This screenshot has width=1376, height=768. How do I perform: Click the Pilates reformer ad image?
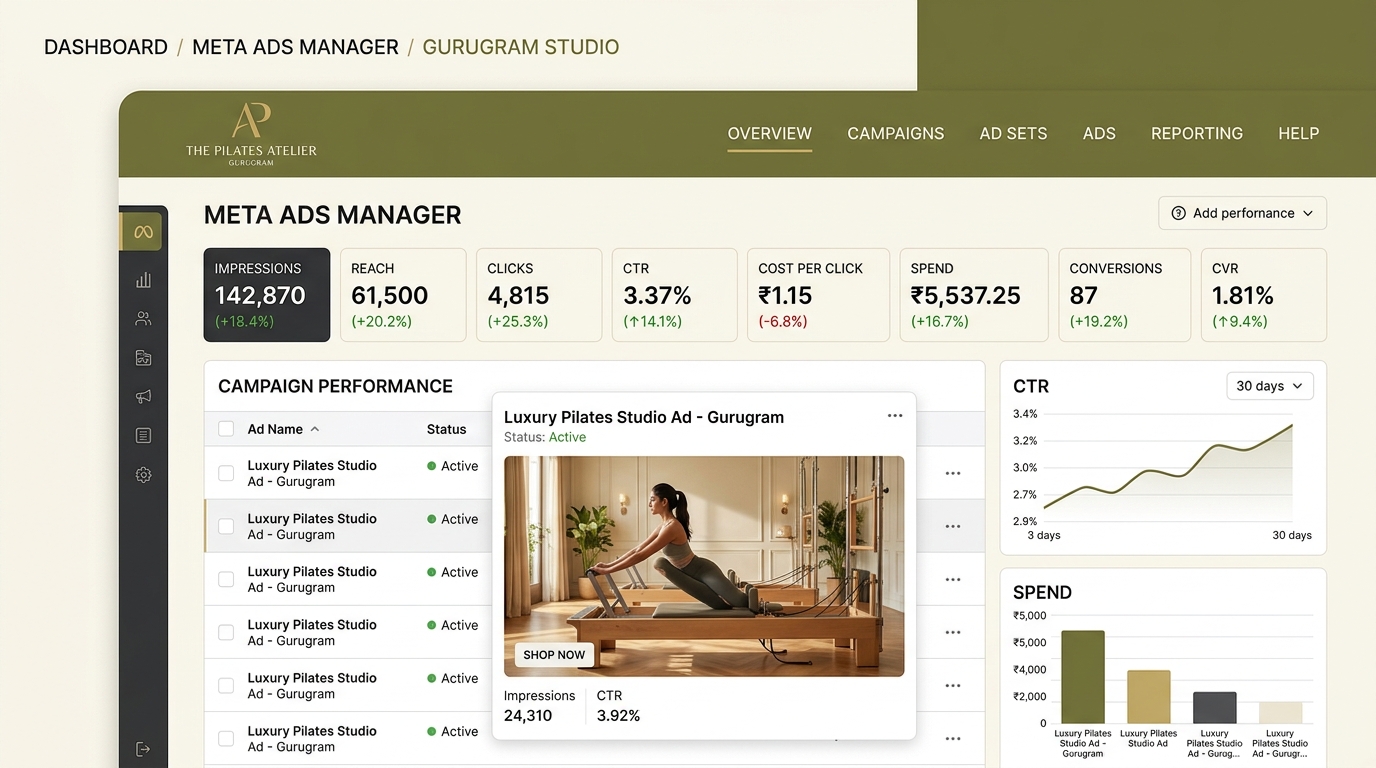(704, 566)
